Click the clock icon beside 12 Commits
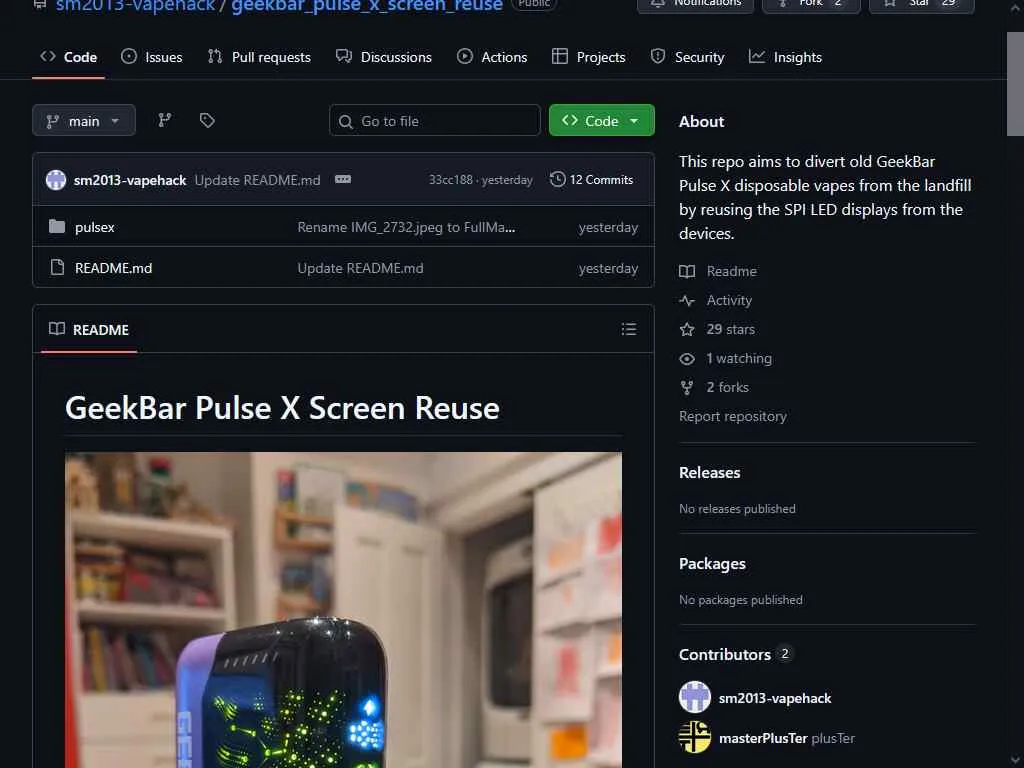The image size is (1024, 768). [557, 180]
